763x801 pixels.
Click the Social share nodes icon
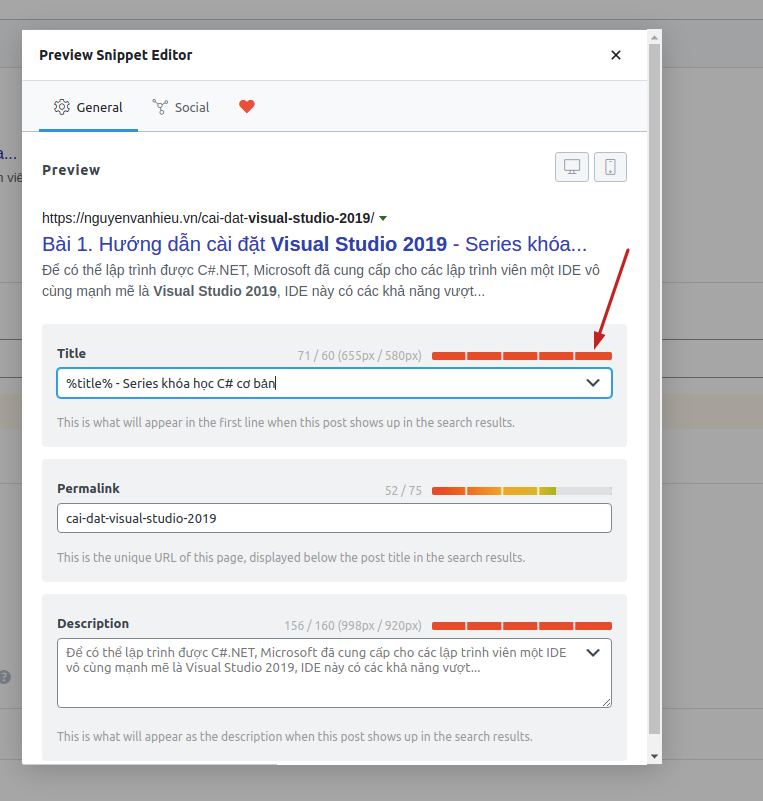coord(160,107)
